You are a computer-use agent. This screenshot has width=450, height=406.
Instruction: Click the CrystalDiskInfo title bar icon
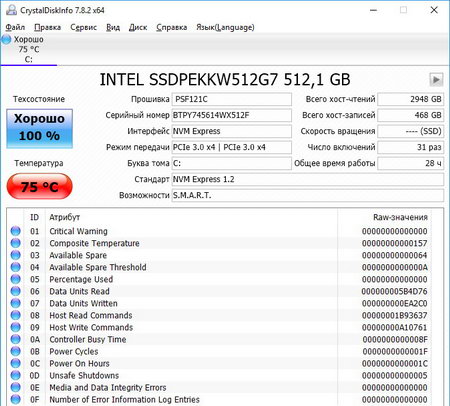coord(11,10)
